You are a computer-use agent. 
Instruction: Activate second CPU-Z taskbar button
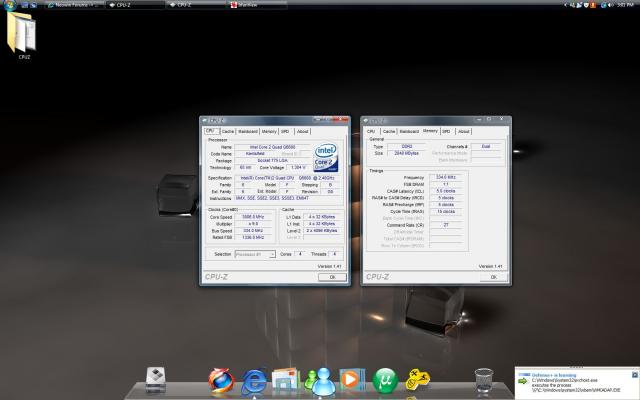(x=196, y=5)
